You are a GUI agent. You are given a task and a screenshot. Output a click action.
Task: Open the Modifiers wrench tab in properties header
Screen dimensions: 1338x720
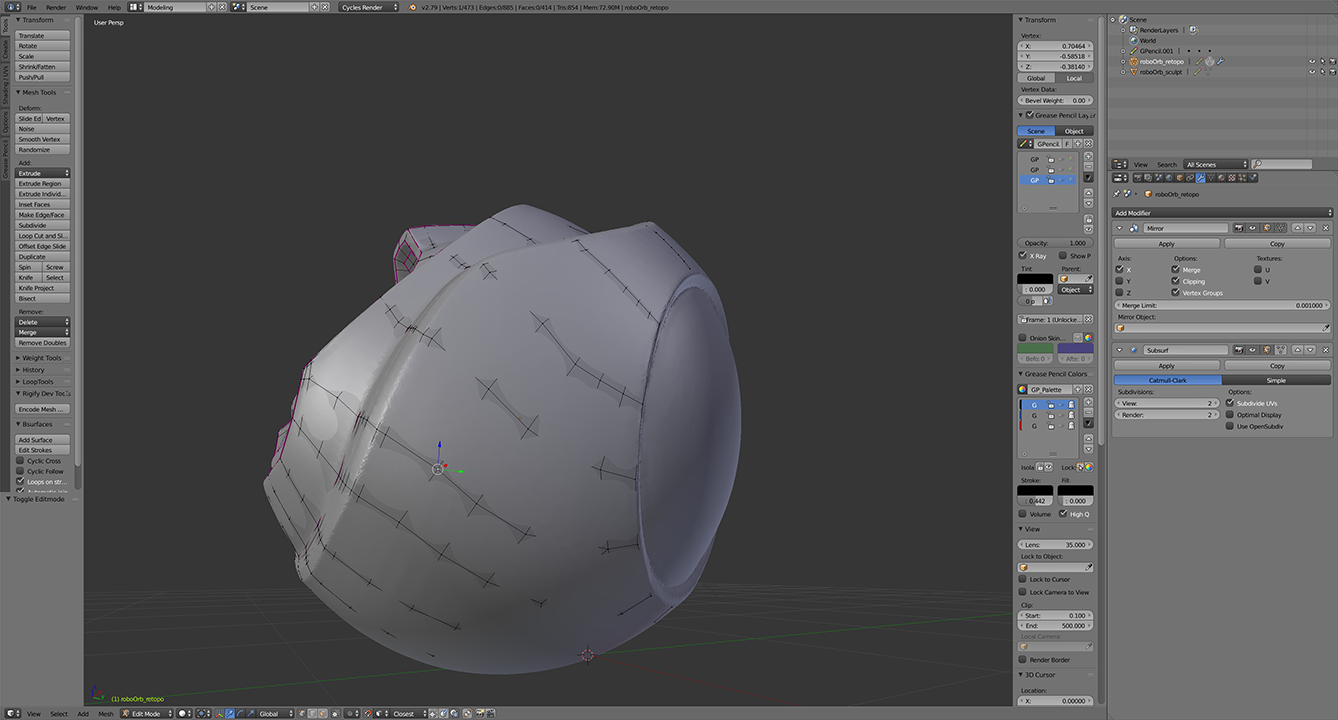(x=1200, y=178)
